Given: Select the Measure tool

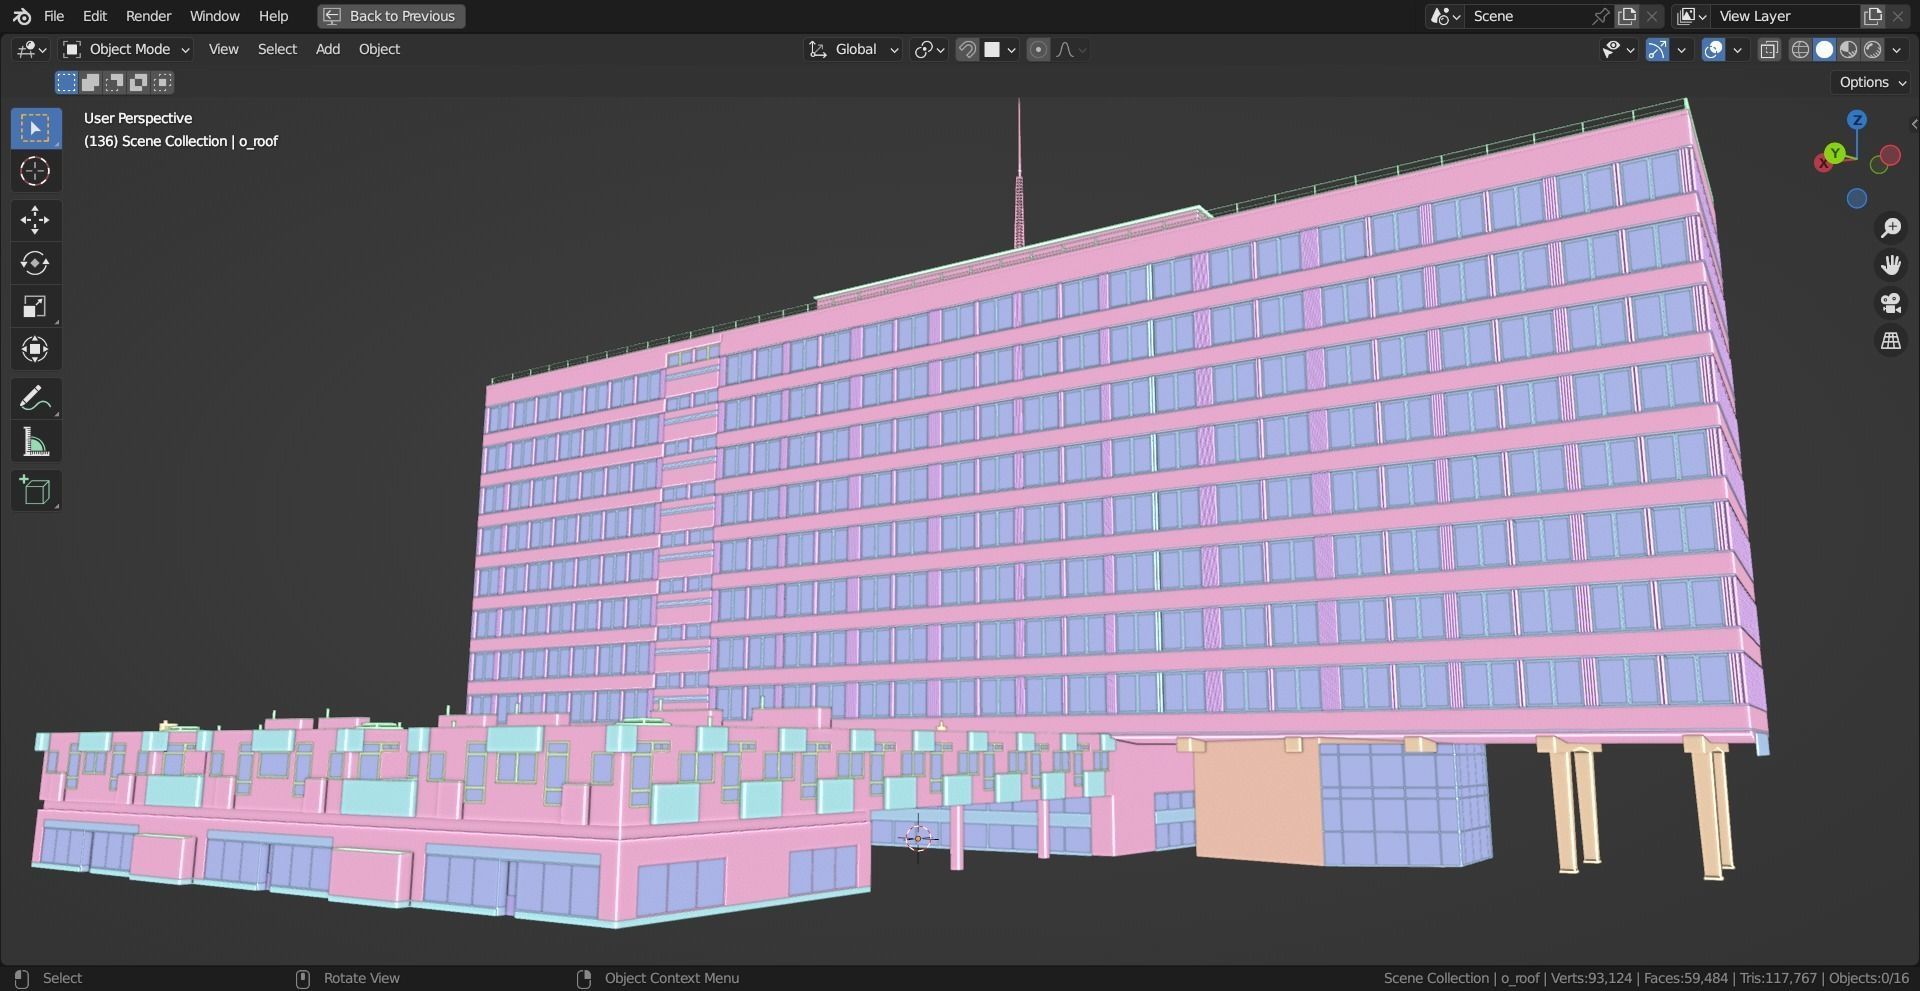Looking at the screenshot, I should tap(36, 441).
